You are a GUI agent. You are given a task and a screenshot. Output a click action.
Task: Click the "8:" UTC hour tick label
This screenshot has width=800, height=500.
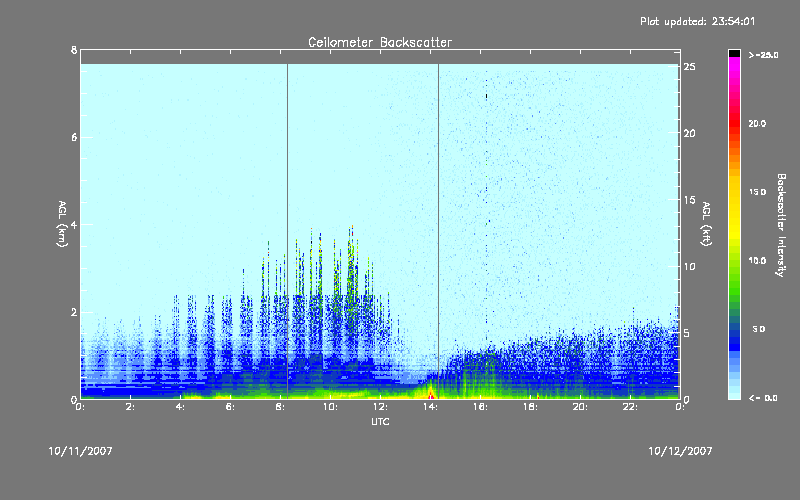coord(281,407)
